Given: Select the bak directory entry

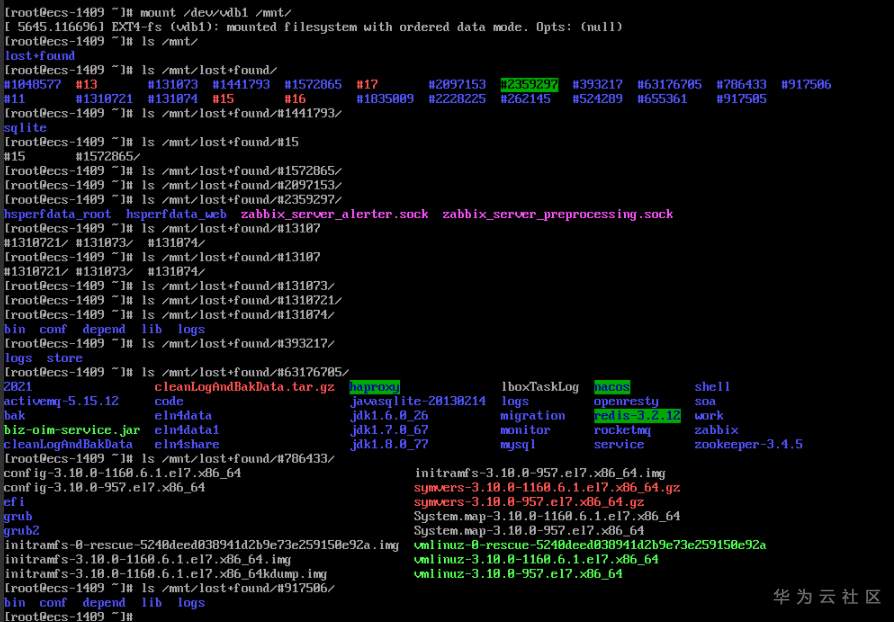Looking at the screenshot, I should click(x=14, y=416).
